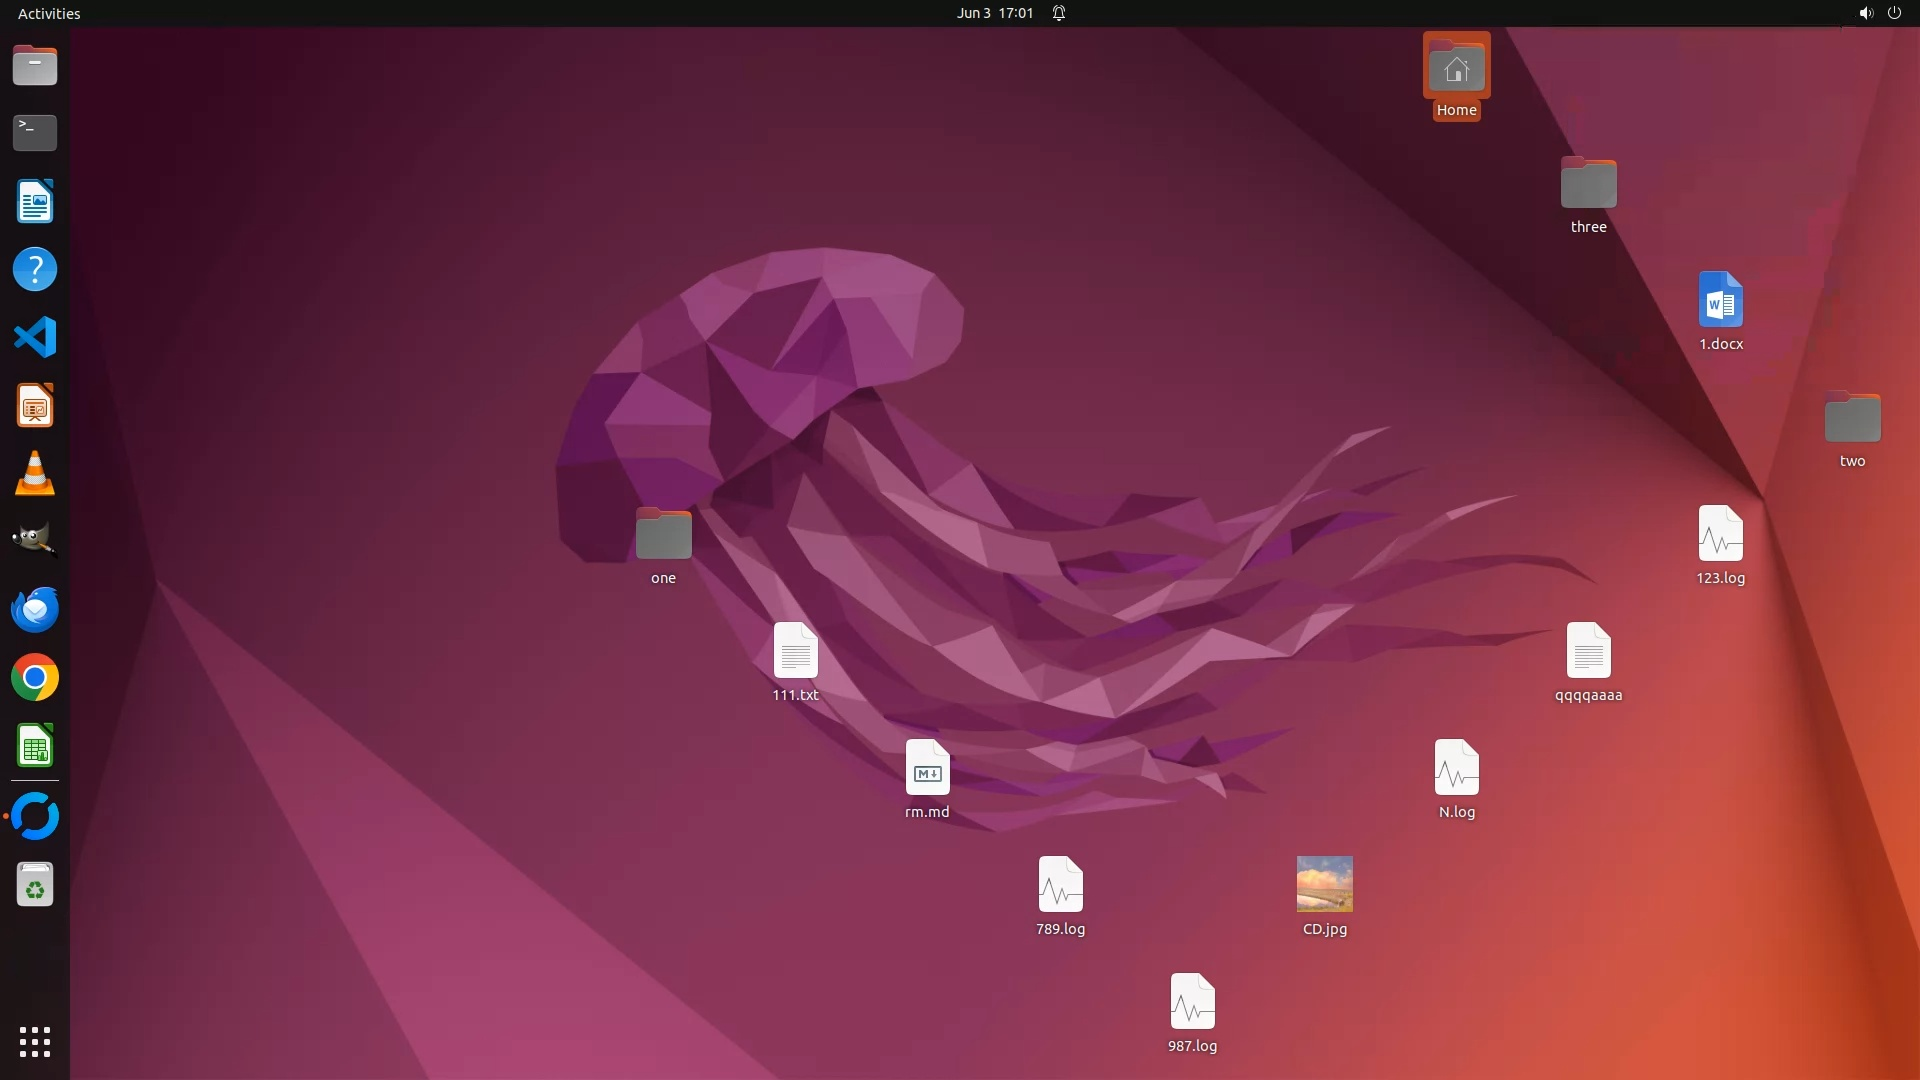1920x1080 pixels.
Task: Expand the system menu via the power icon
Action: 1894,13
